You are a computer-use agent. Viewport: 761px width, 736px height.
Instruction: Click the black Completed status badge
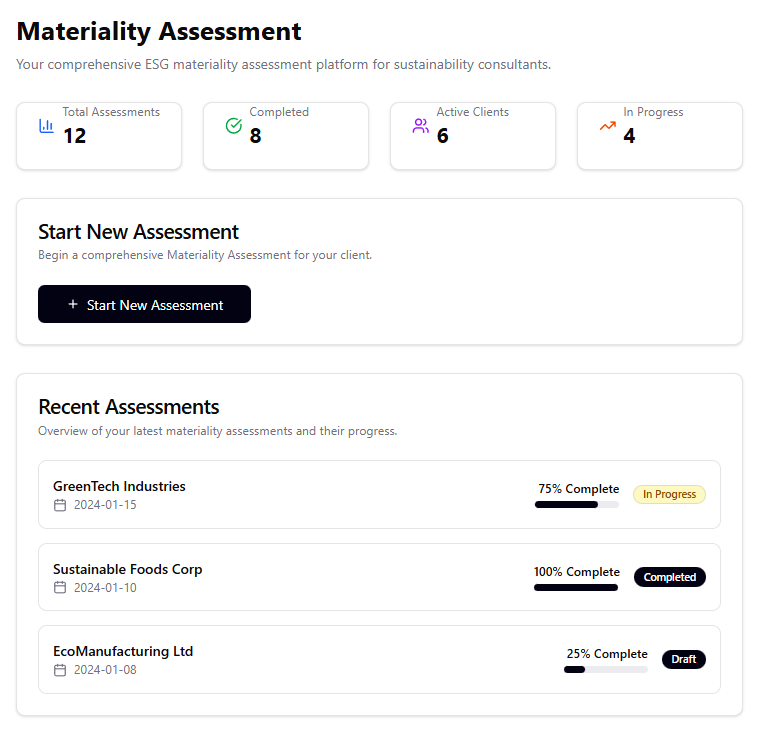click(x=669, y=577)
